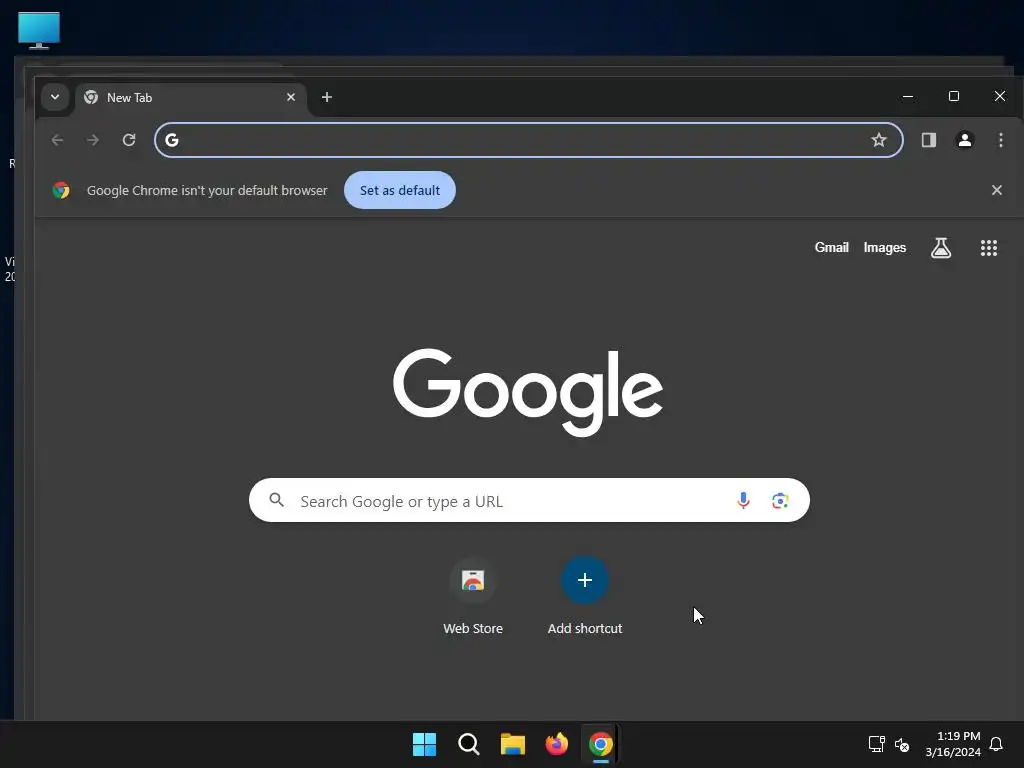Viewport: 1024px width, 768px height.
Task: Reload the page with refresh icon
Action: [129, 140]
